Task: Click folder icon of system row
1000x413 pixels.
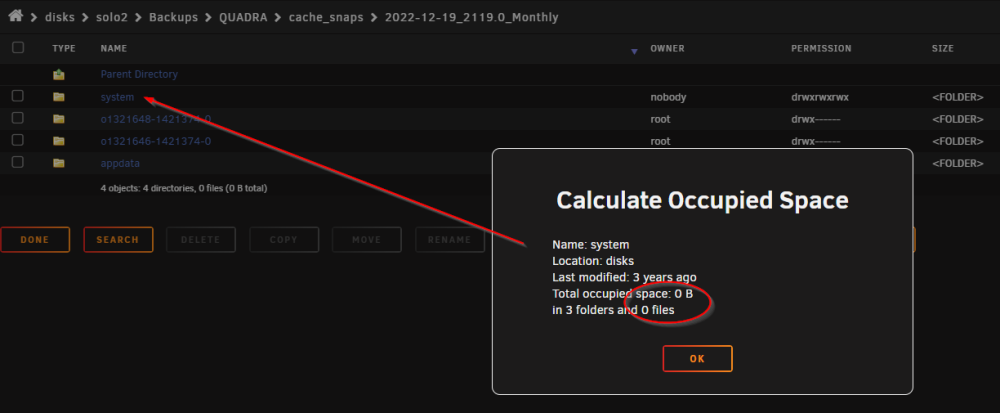Action: click(x=59, y=97)
